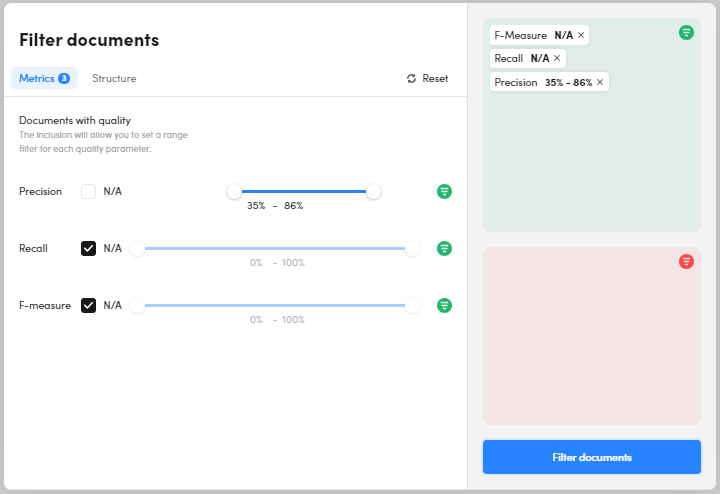Click green filter icon in the inclusion panel

click(686, 33)
